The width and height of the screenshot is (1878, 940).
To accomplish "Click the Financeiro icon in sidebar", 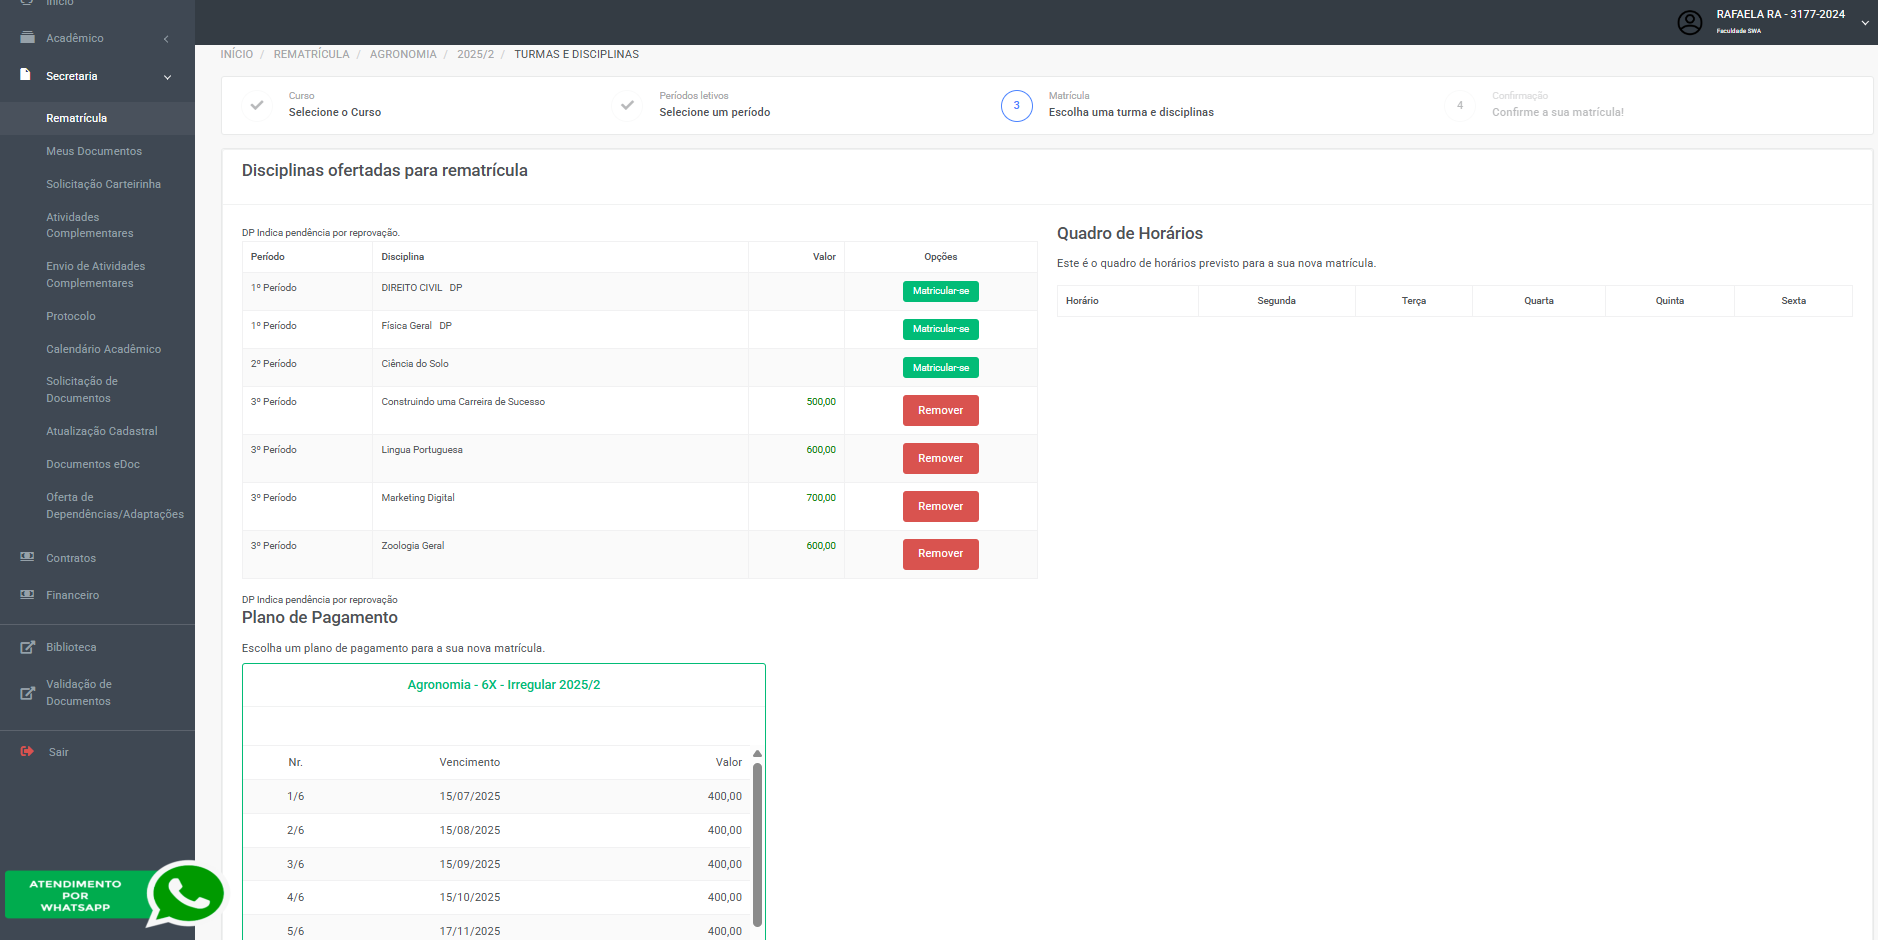I will (27, 594).
